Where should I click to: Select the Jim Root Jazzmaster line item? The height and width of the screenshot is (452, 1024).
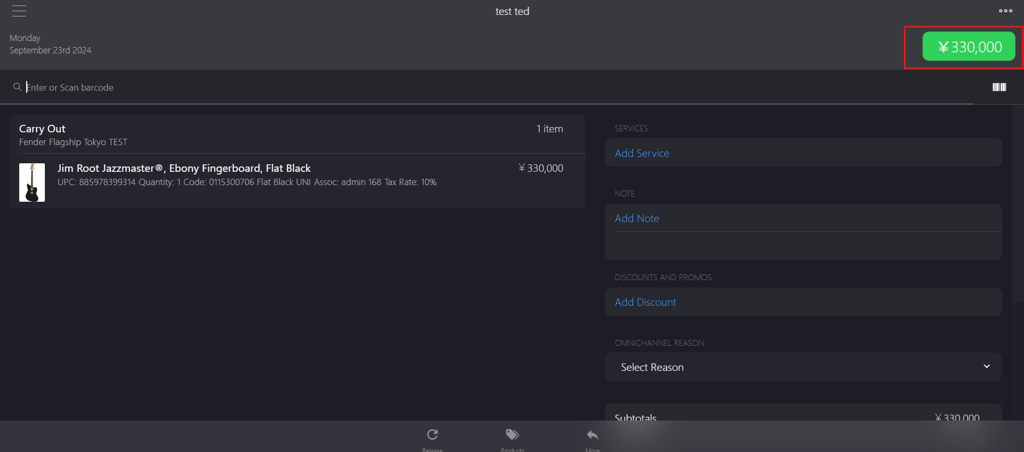click(297, 181)
